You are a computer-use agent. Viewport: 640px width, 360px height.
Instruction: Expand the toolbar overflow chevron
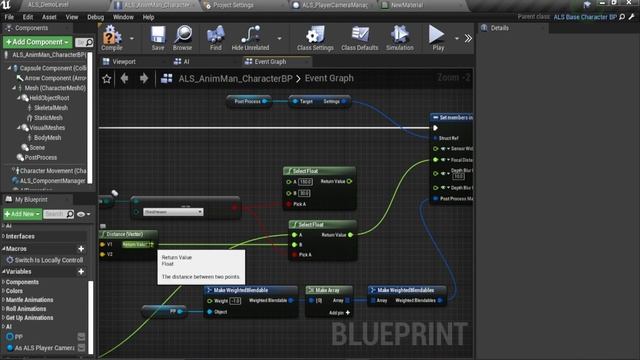pyautogui.click(x=468, y=38)
